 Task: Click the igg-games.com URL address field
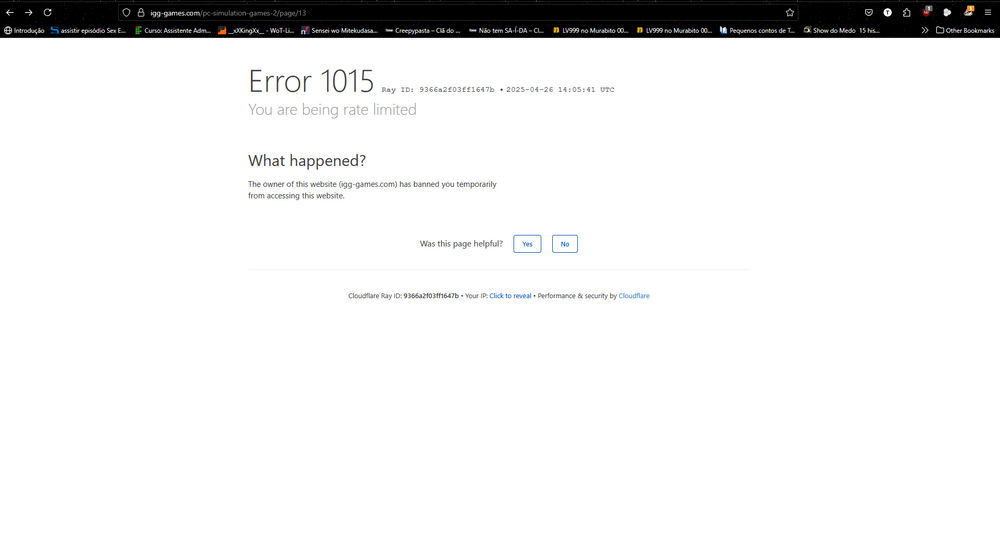point(459,13)
